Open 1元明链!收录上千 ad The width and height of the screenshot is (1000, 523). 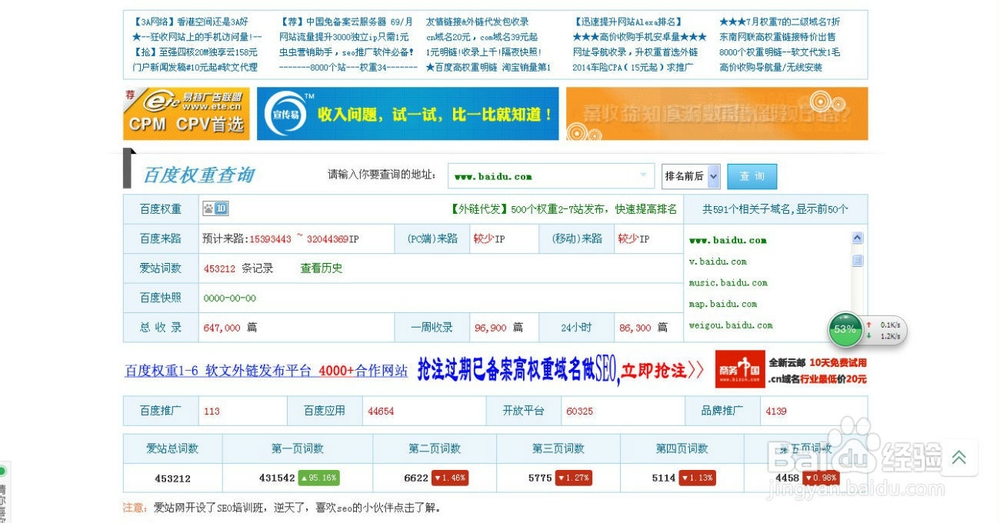pos(483,52)
